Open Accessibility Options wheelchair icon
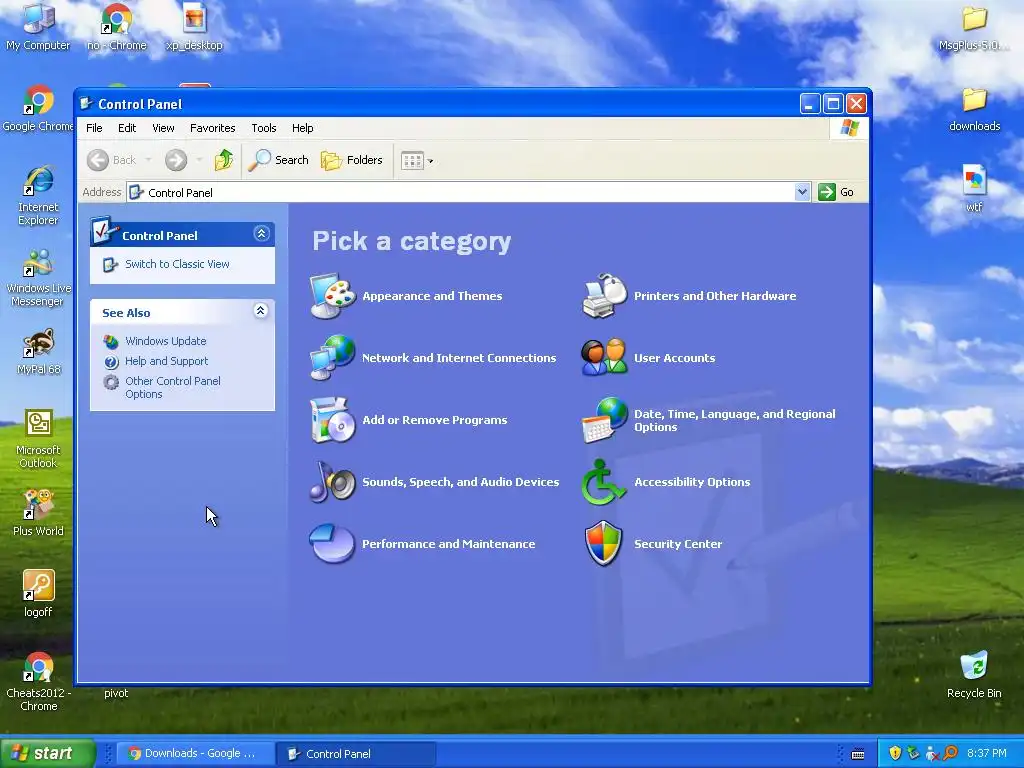1024x768 pixels. coord(604,482)
